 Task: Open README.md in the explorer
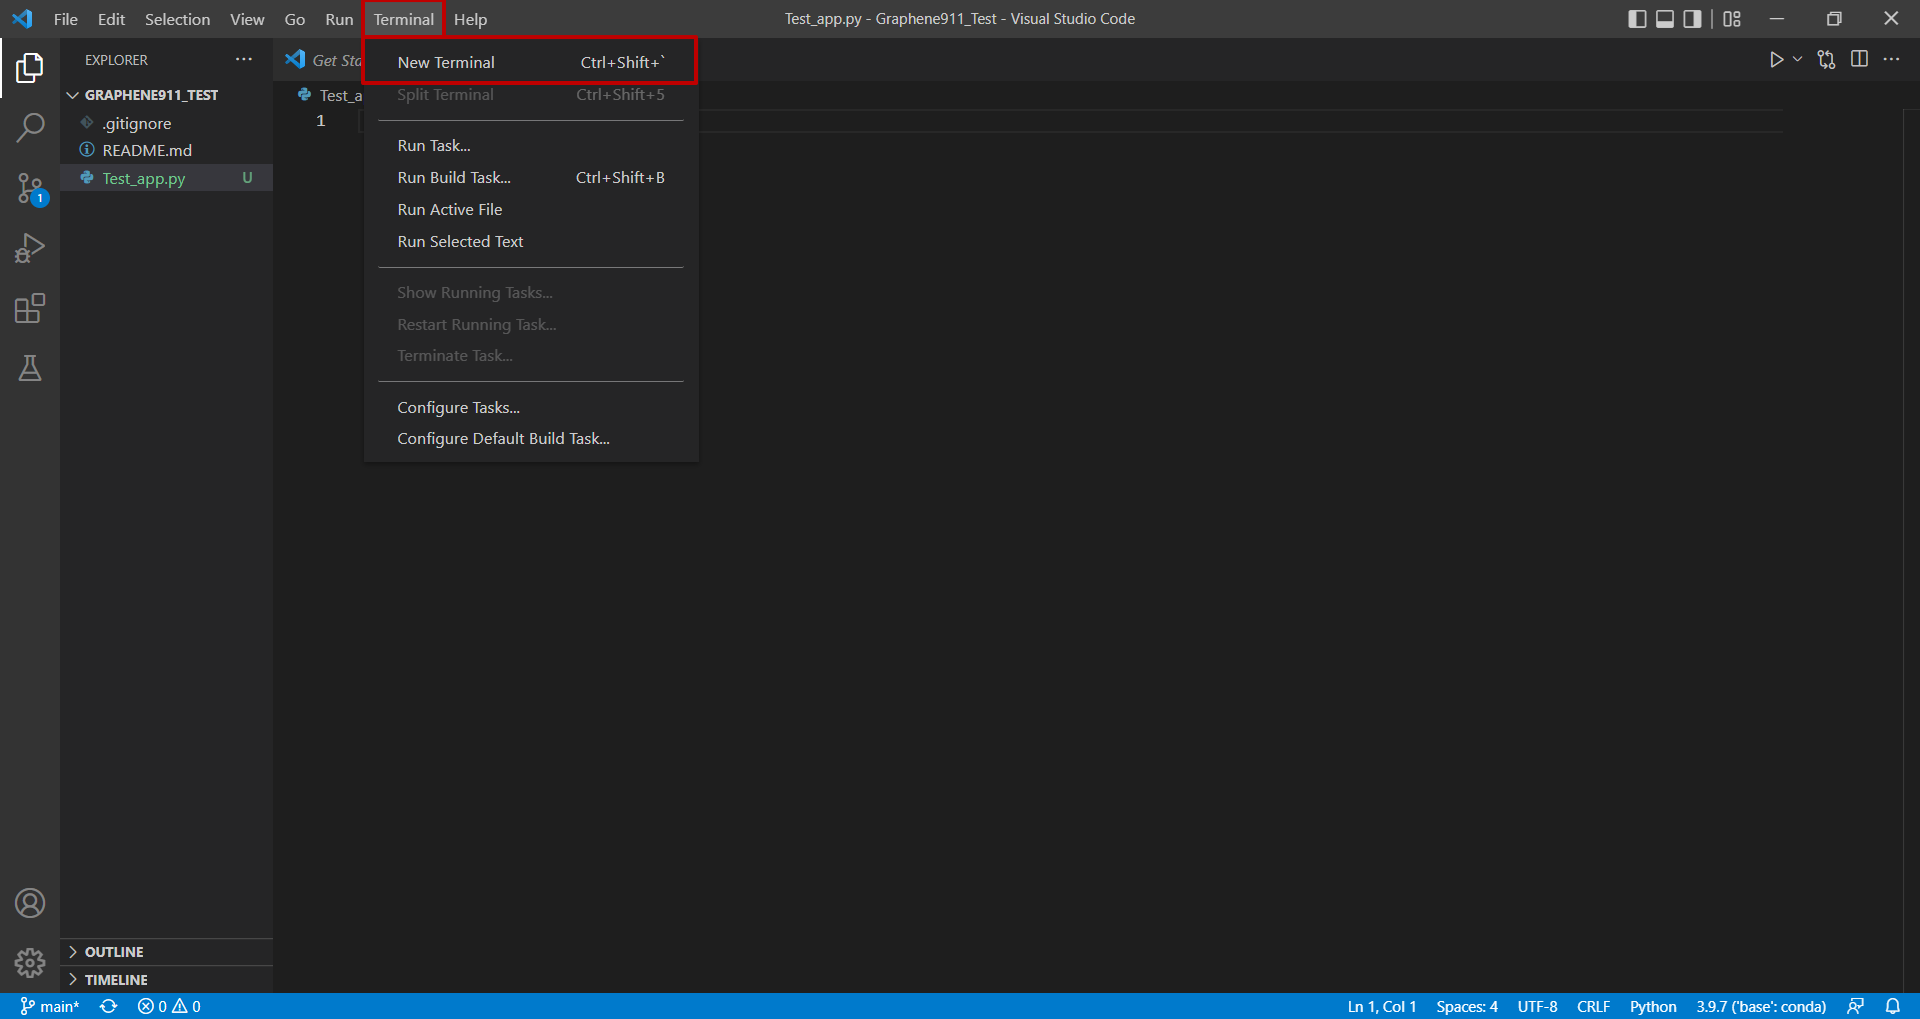point(166,150)
